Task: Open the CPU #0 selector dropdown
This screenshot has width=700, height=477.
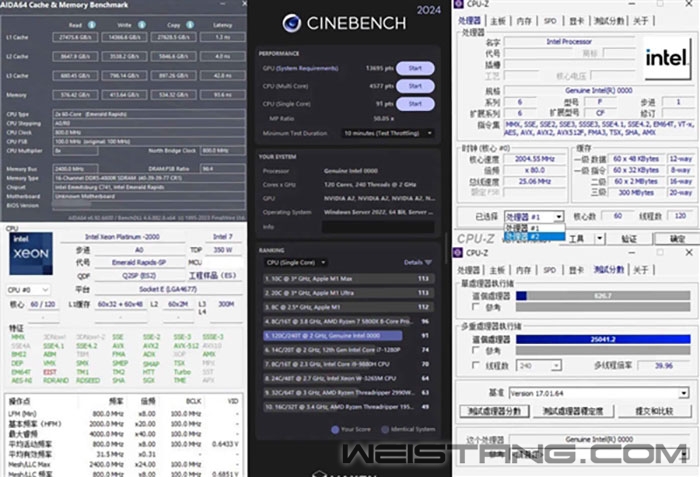Action: coord(28,290)
